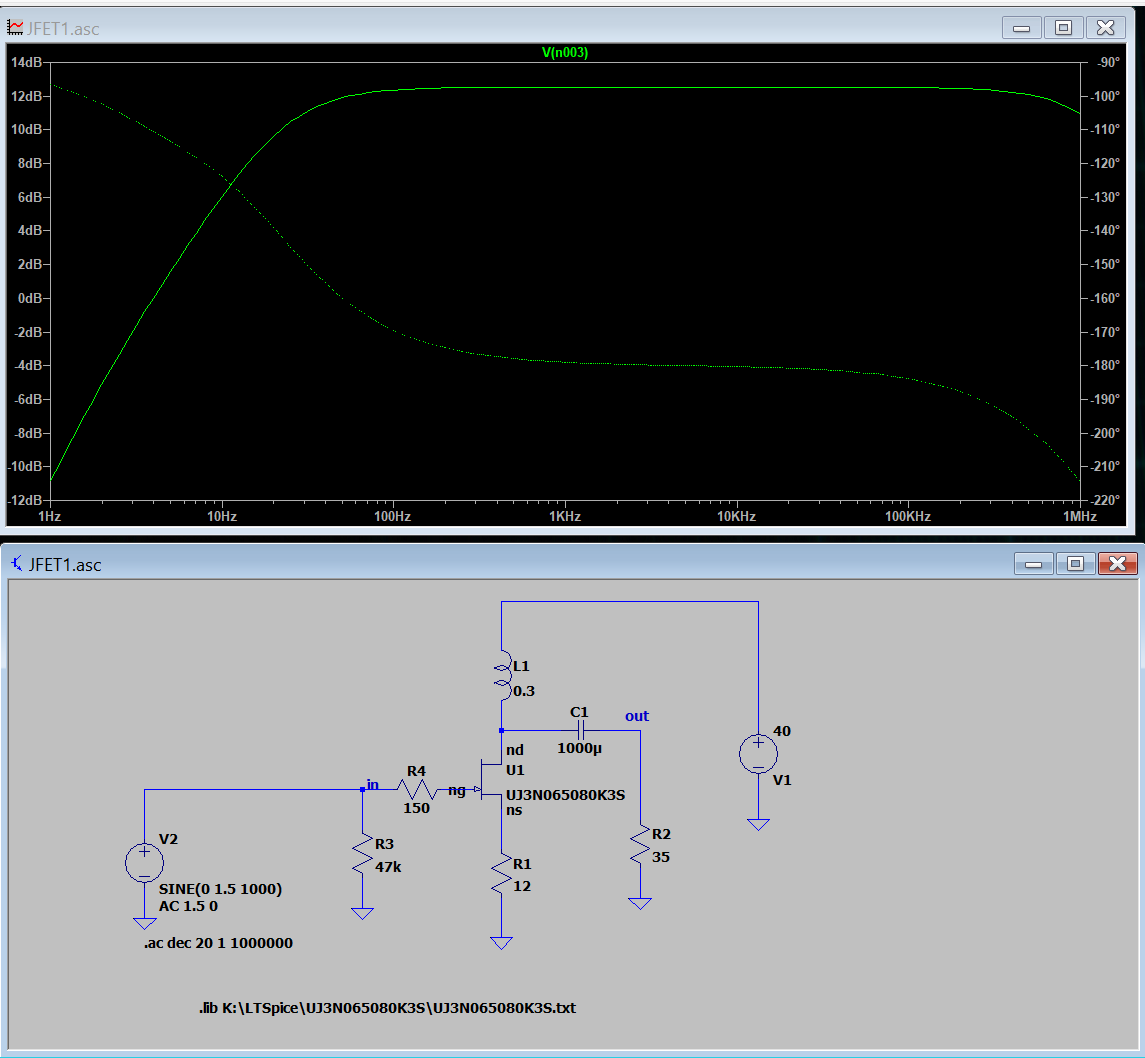Select the resistor R2 symbol
This screenshot has height=1058, width=1145.
[640, 845]
